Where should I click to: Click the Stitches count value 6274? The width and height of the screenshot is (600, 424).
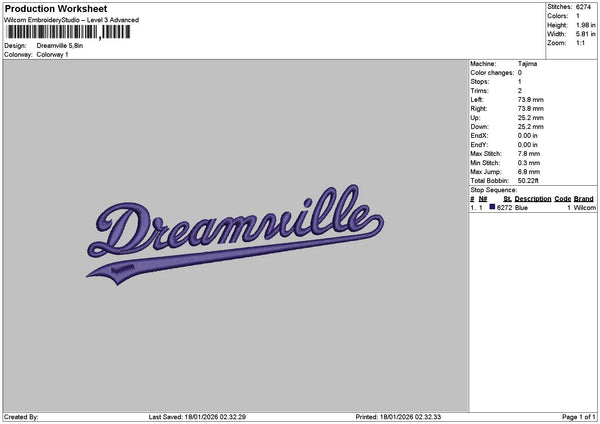click(583, 7)
